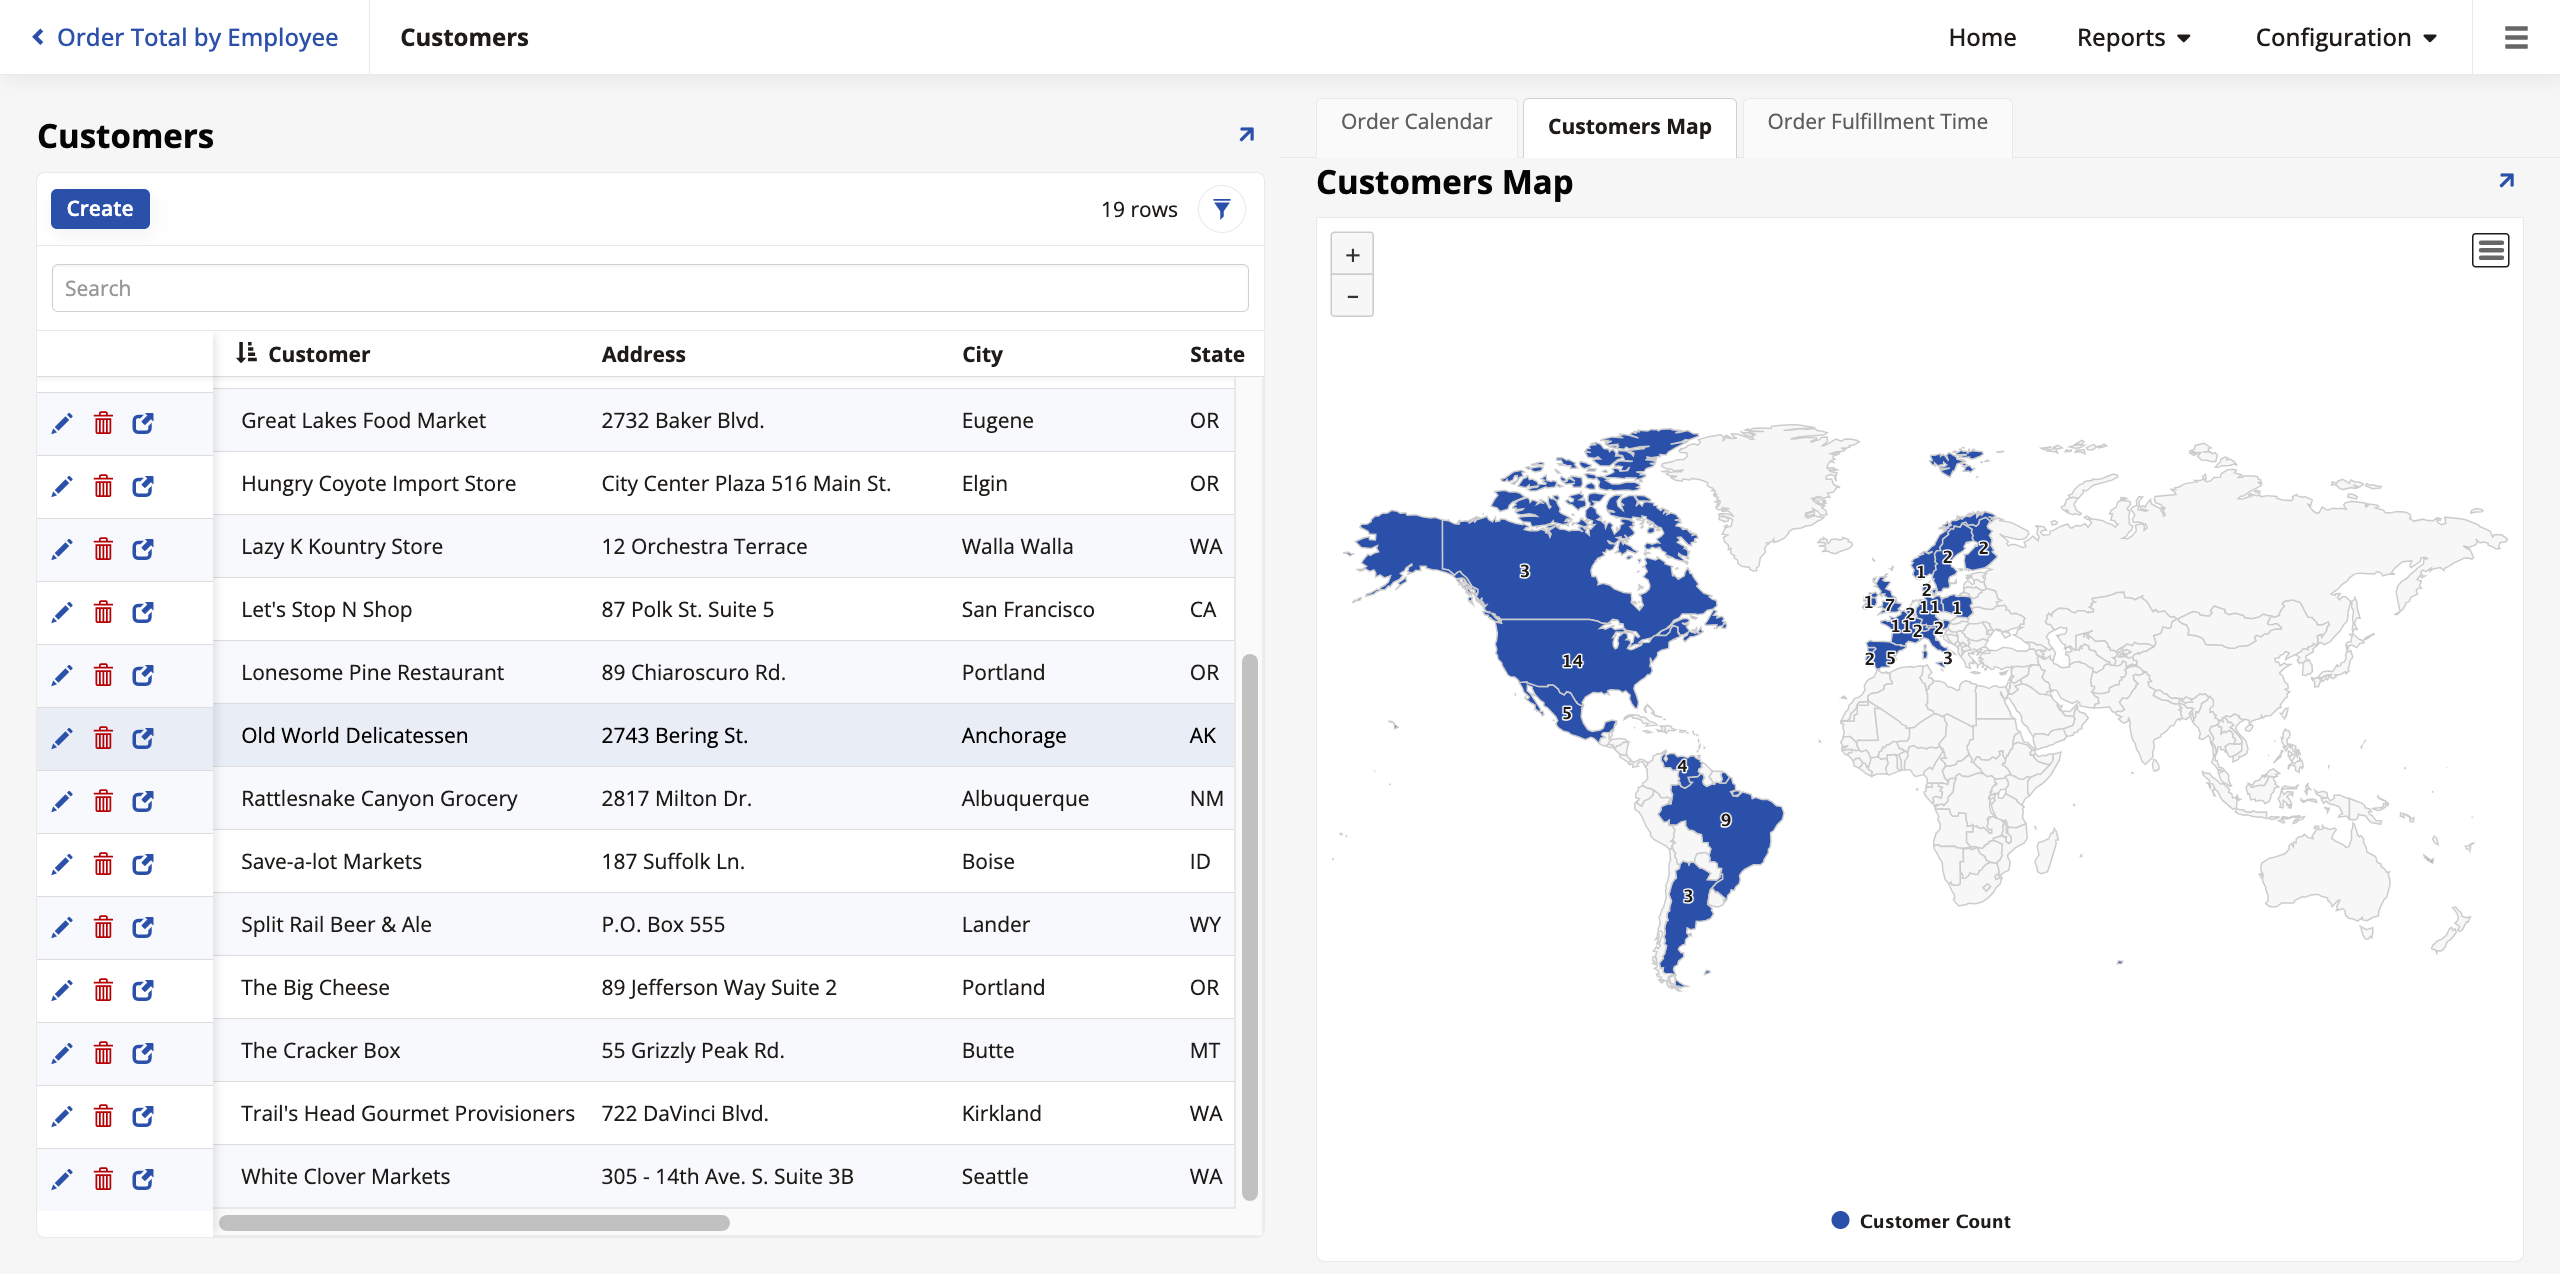Viewport: 2560px width, 1274px height.
Task: Edit the Old World Delicatessen record
Action: coord(62,738)
